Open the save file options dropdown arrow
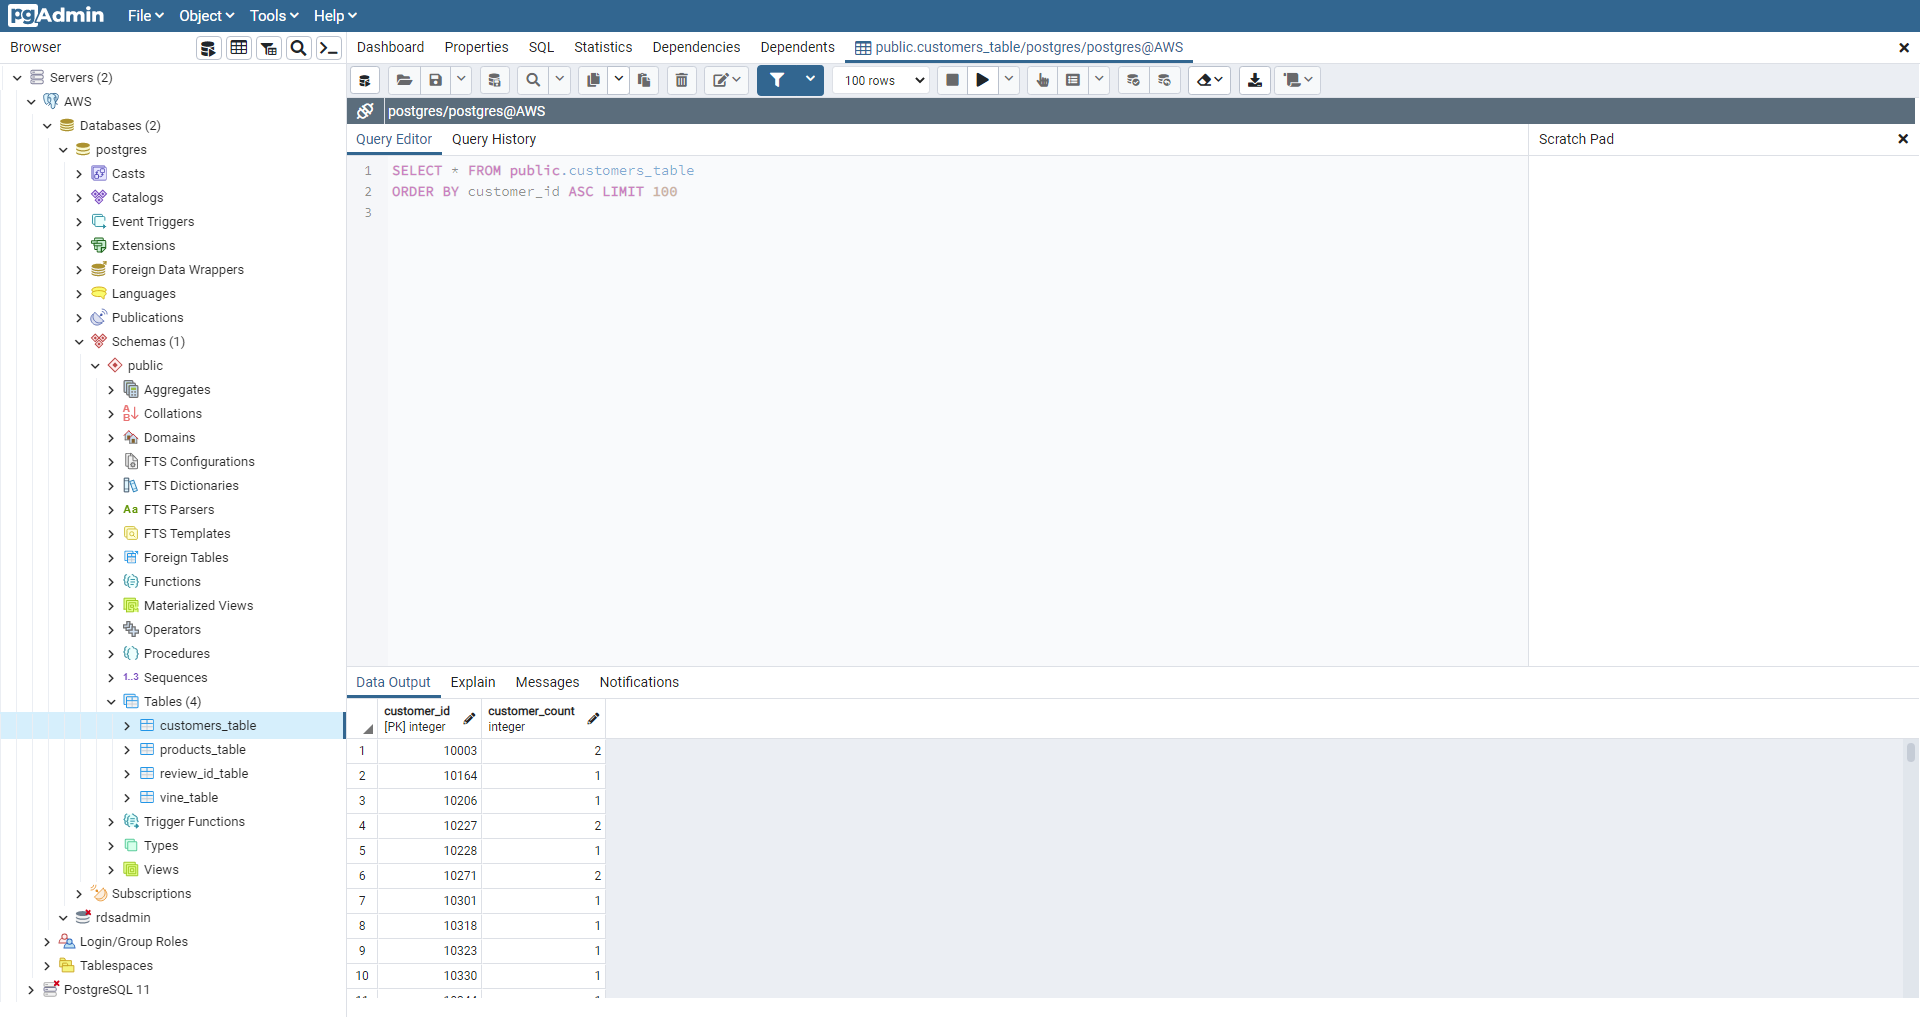The height and width of the screenshot is (1017, 1920). 461,80
